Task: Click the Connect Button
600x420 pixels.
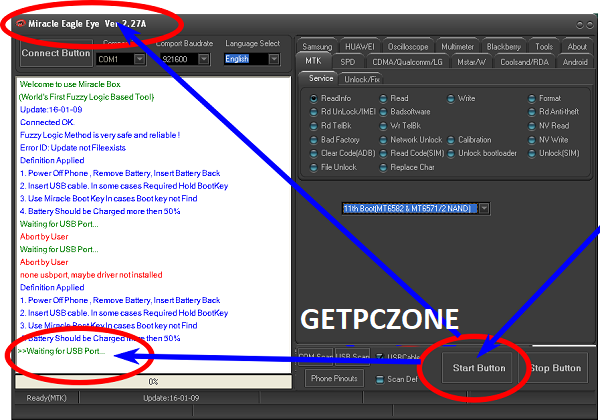Action: (55, 53)
